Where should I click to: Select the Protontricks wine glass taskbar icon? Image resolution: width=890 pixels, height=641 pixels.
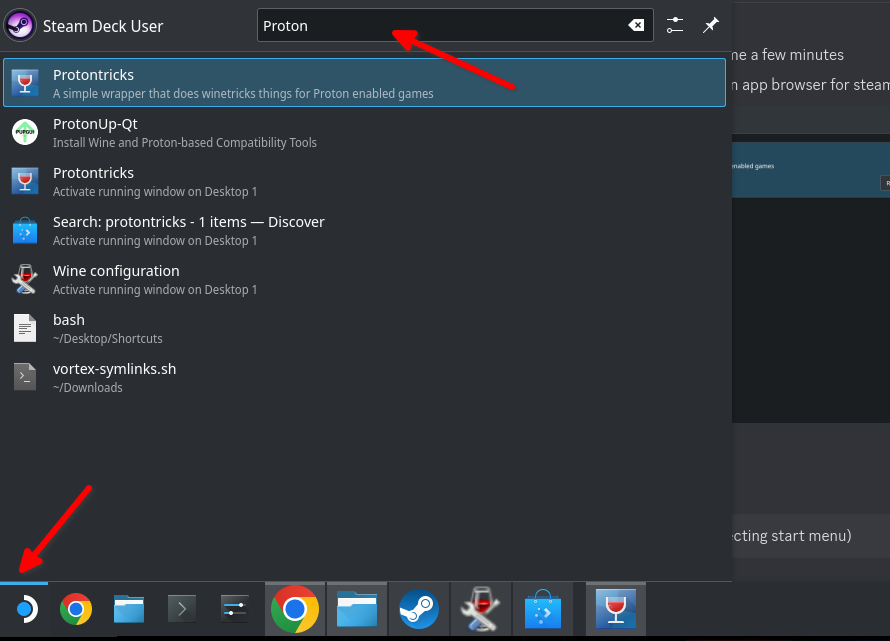616,608
